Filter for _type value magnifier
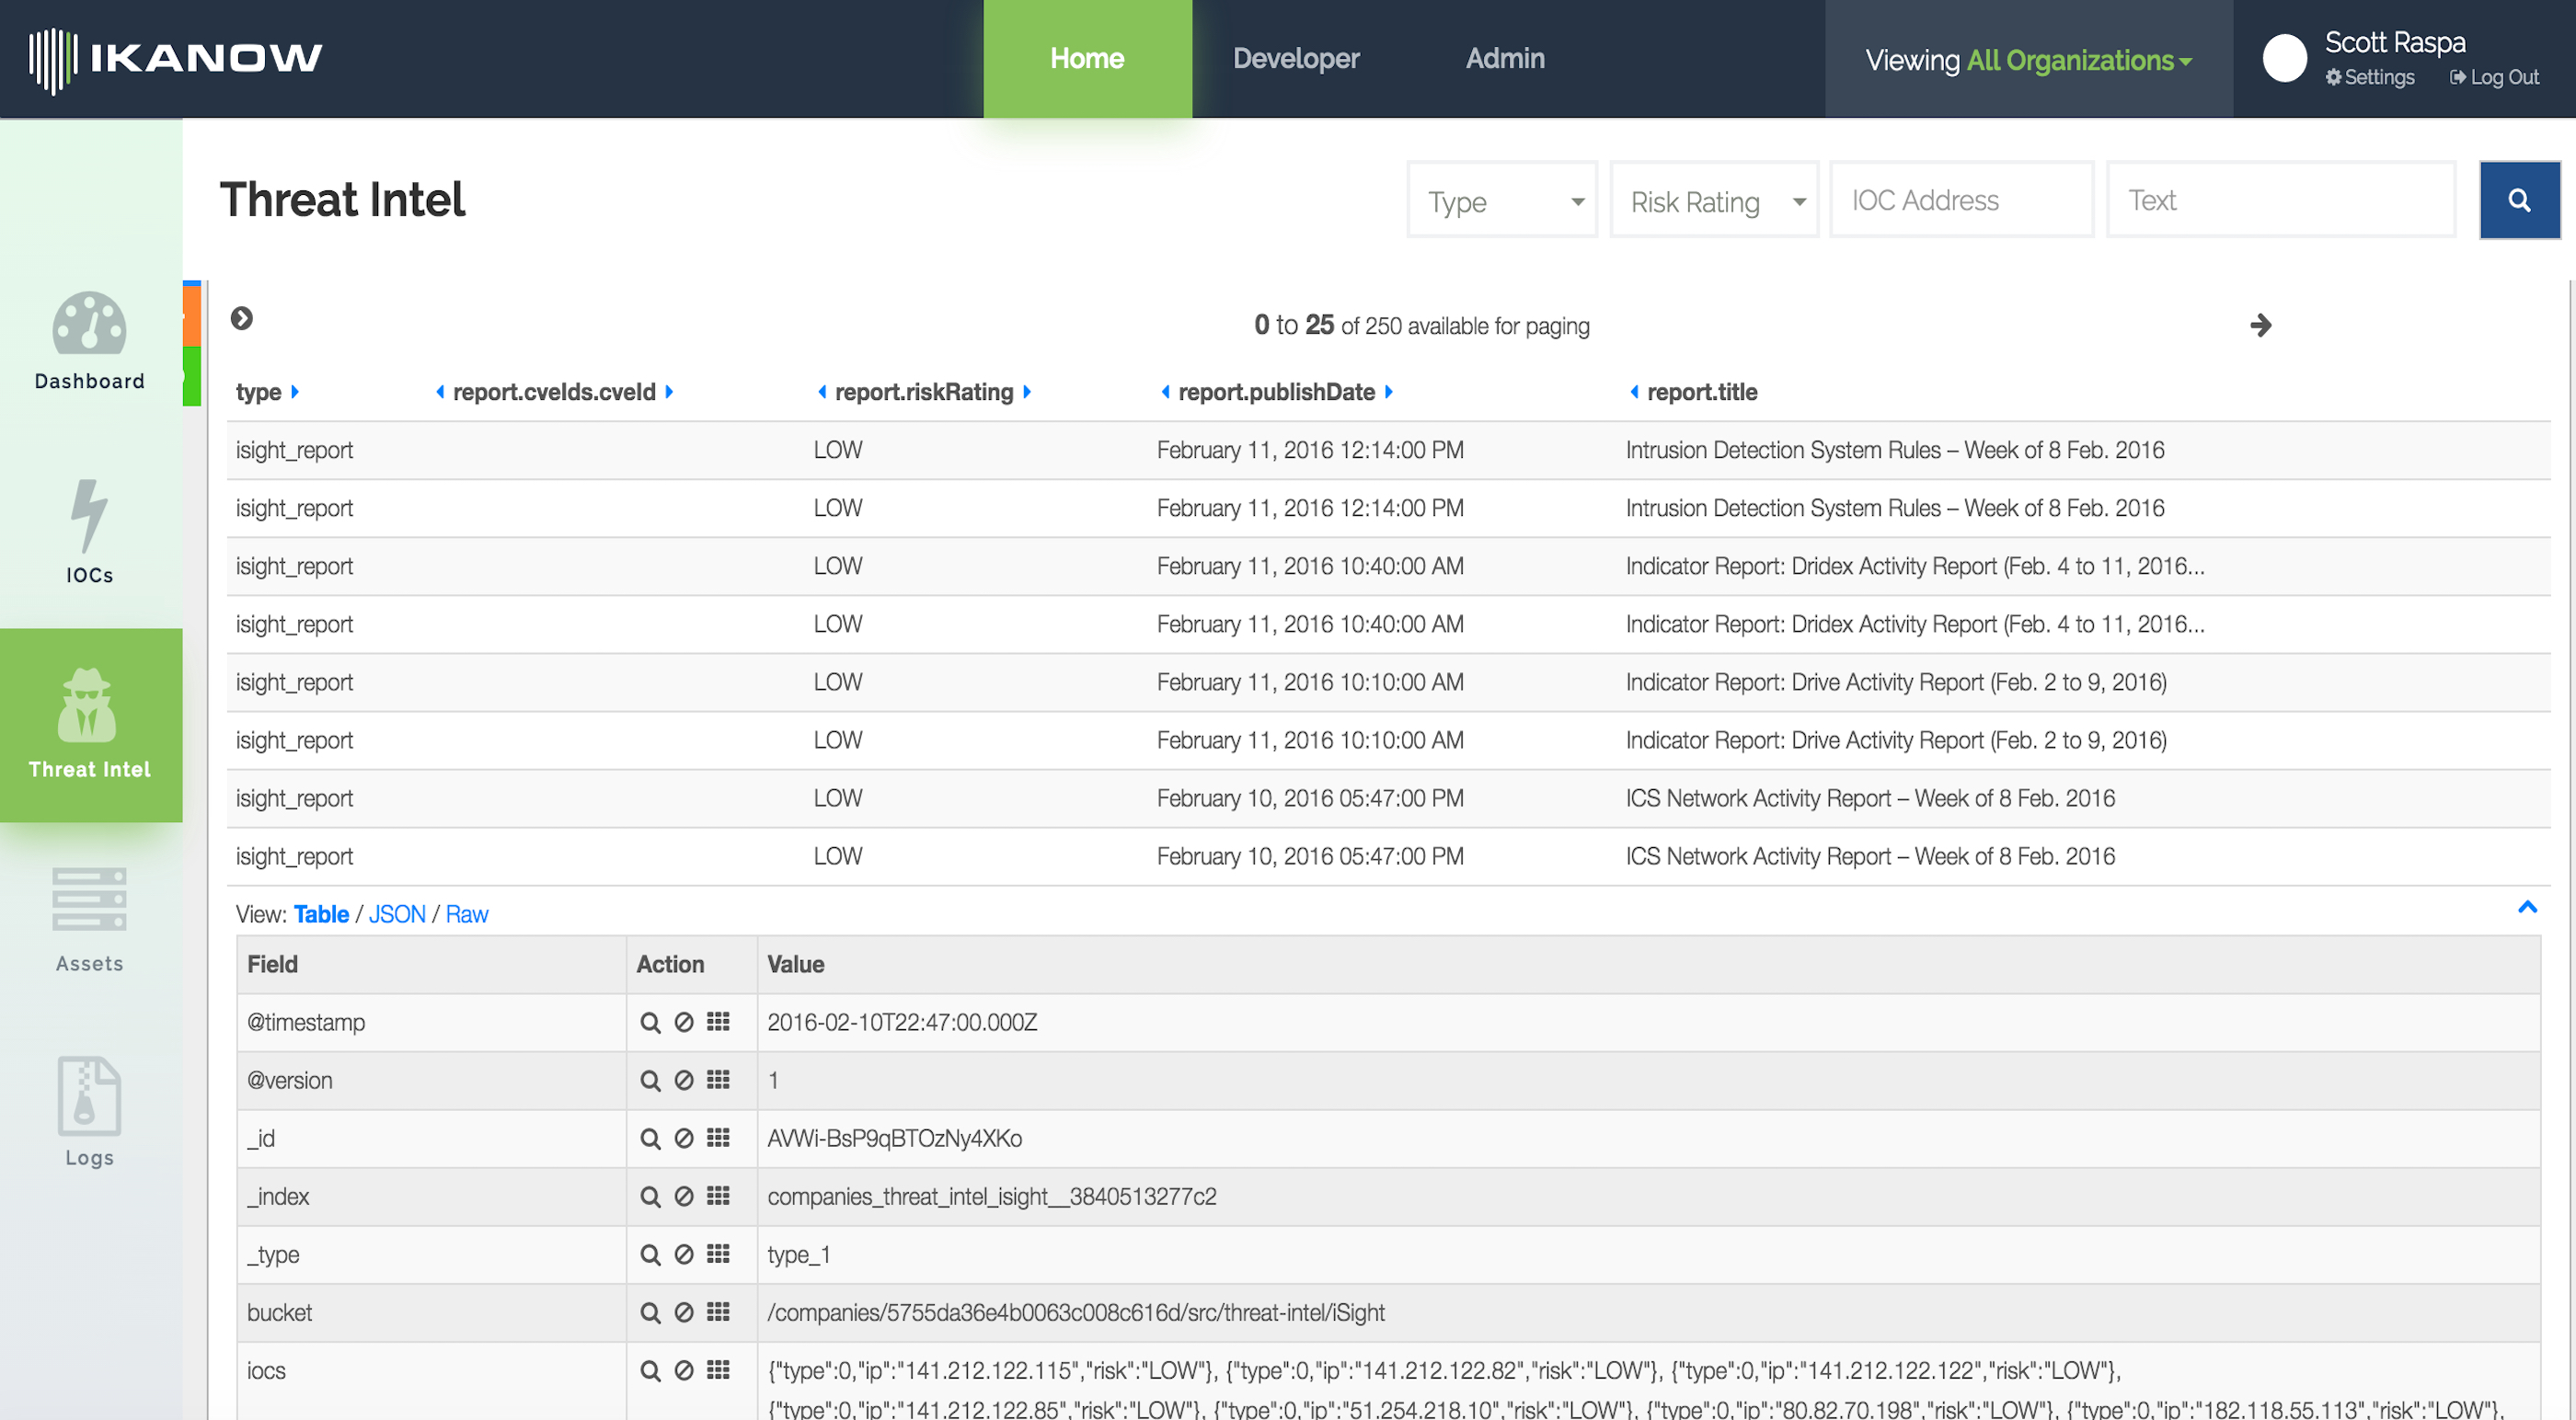This screenshot has width=2576, height=1420. pyautogui.click(x=650, y=1254)
